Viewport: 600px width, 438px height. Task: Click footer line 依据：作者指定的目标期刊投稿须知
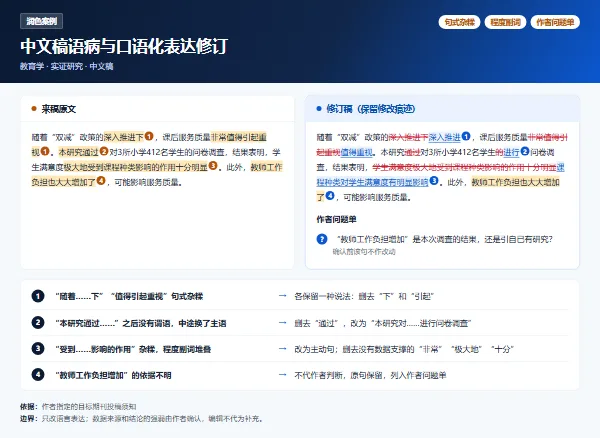click(78, 406)
